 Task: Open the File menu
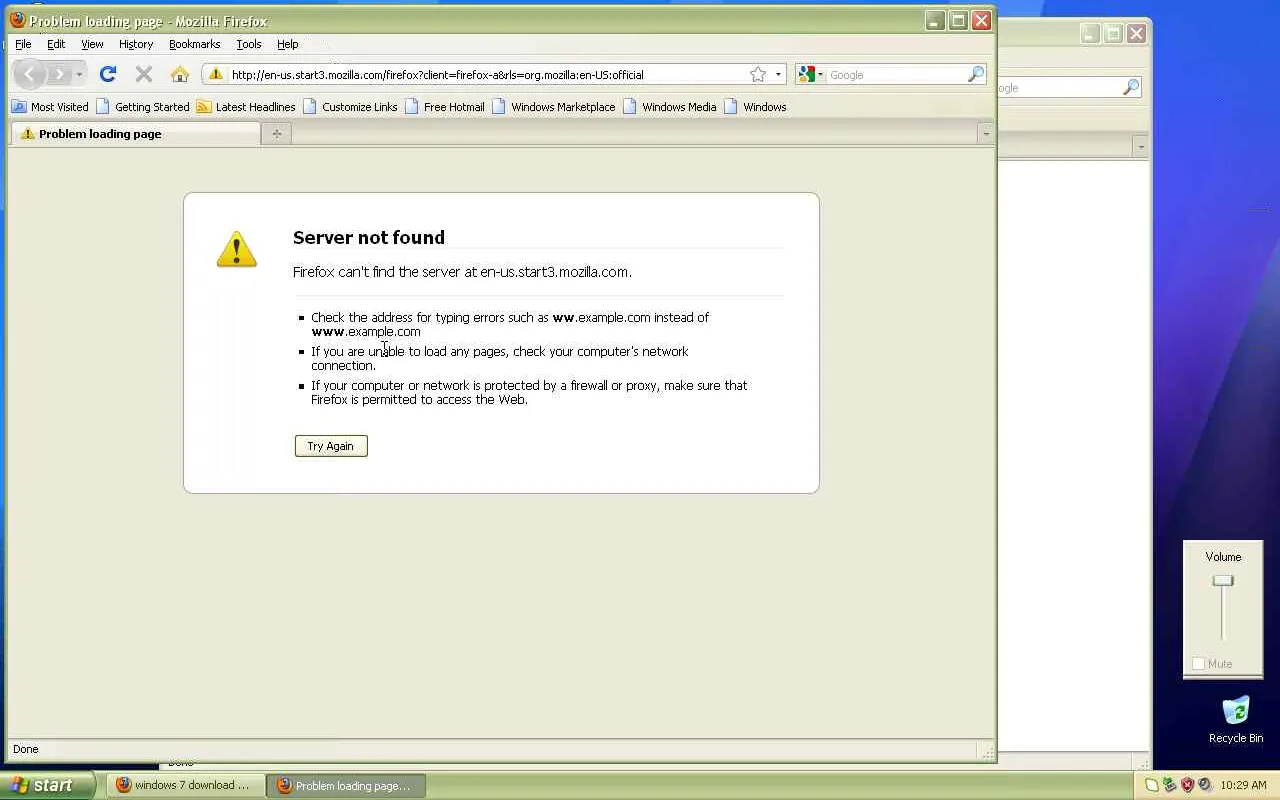[x=23, y=44]
